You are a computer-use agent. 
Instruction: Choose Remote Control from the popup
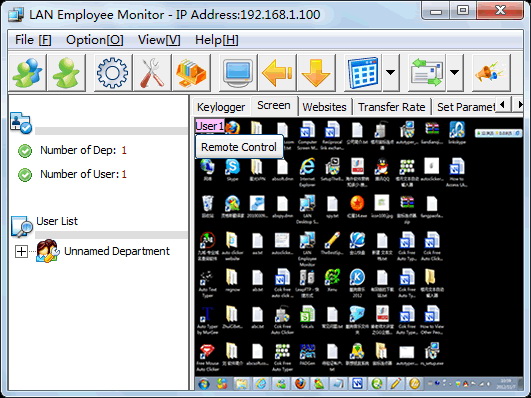click(239, 147)
